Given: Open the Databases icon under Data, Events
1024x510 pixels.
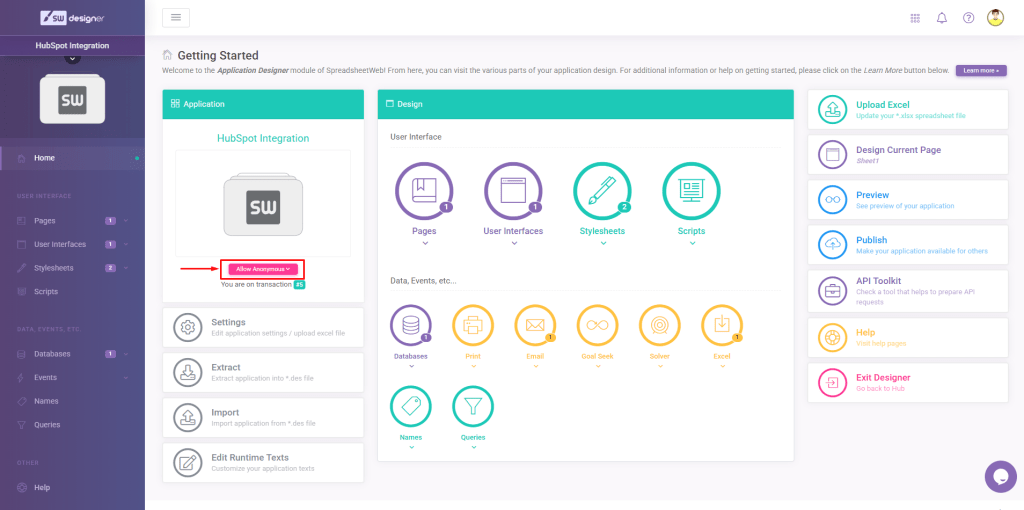Looking at the screenshot, I should [x=410, y=325].
